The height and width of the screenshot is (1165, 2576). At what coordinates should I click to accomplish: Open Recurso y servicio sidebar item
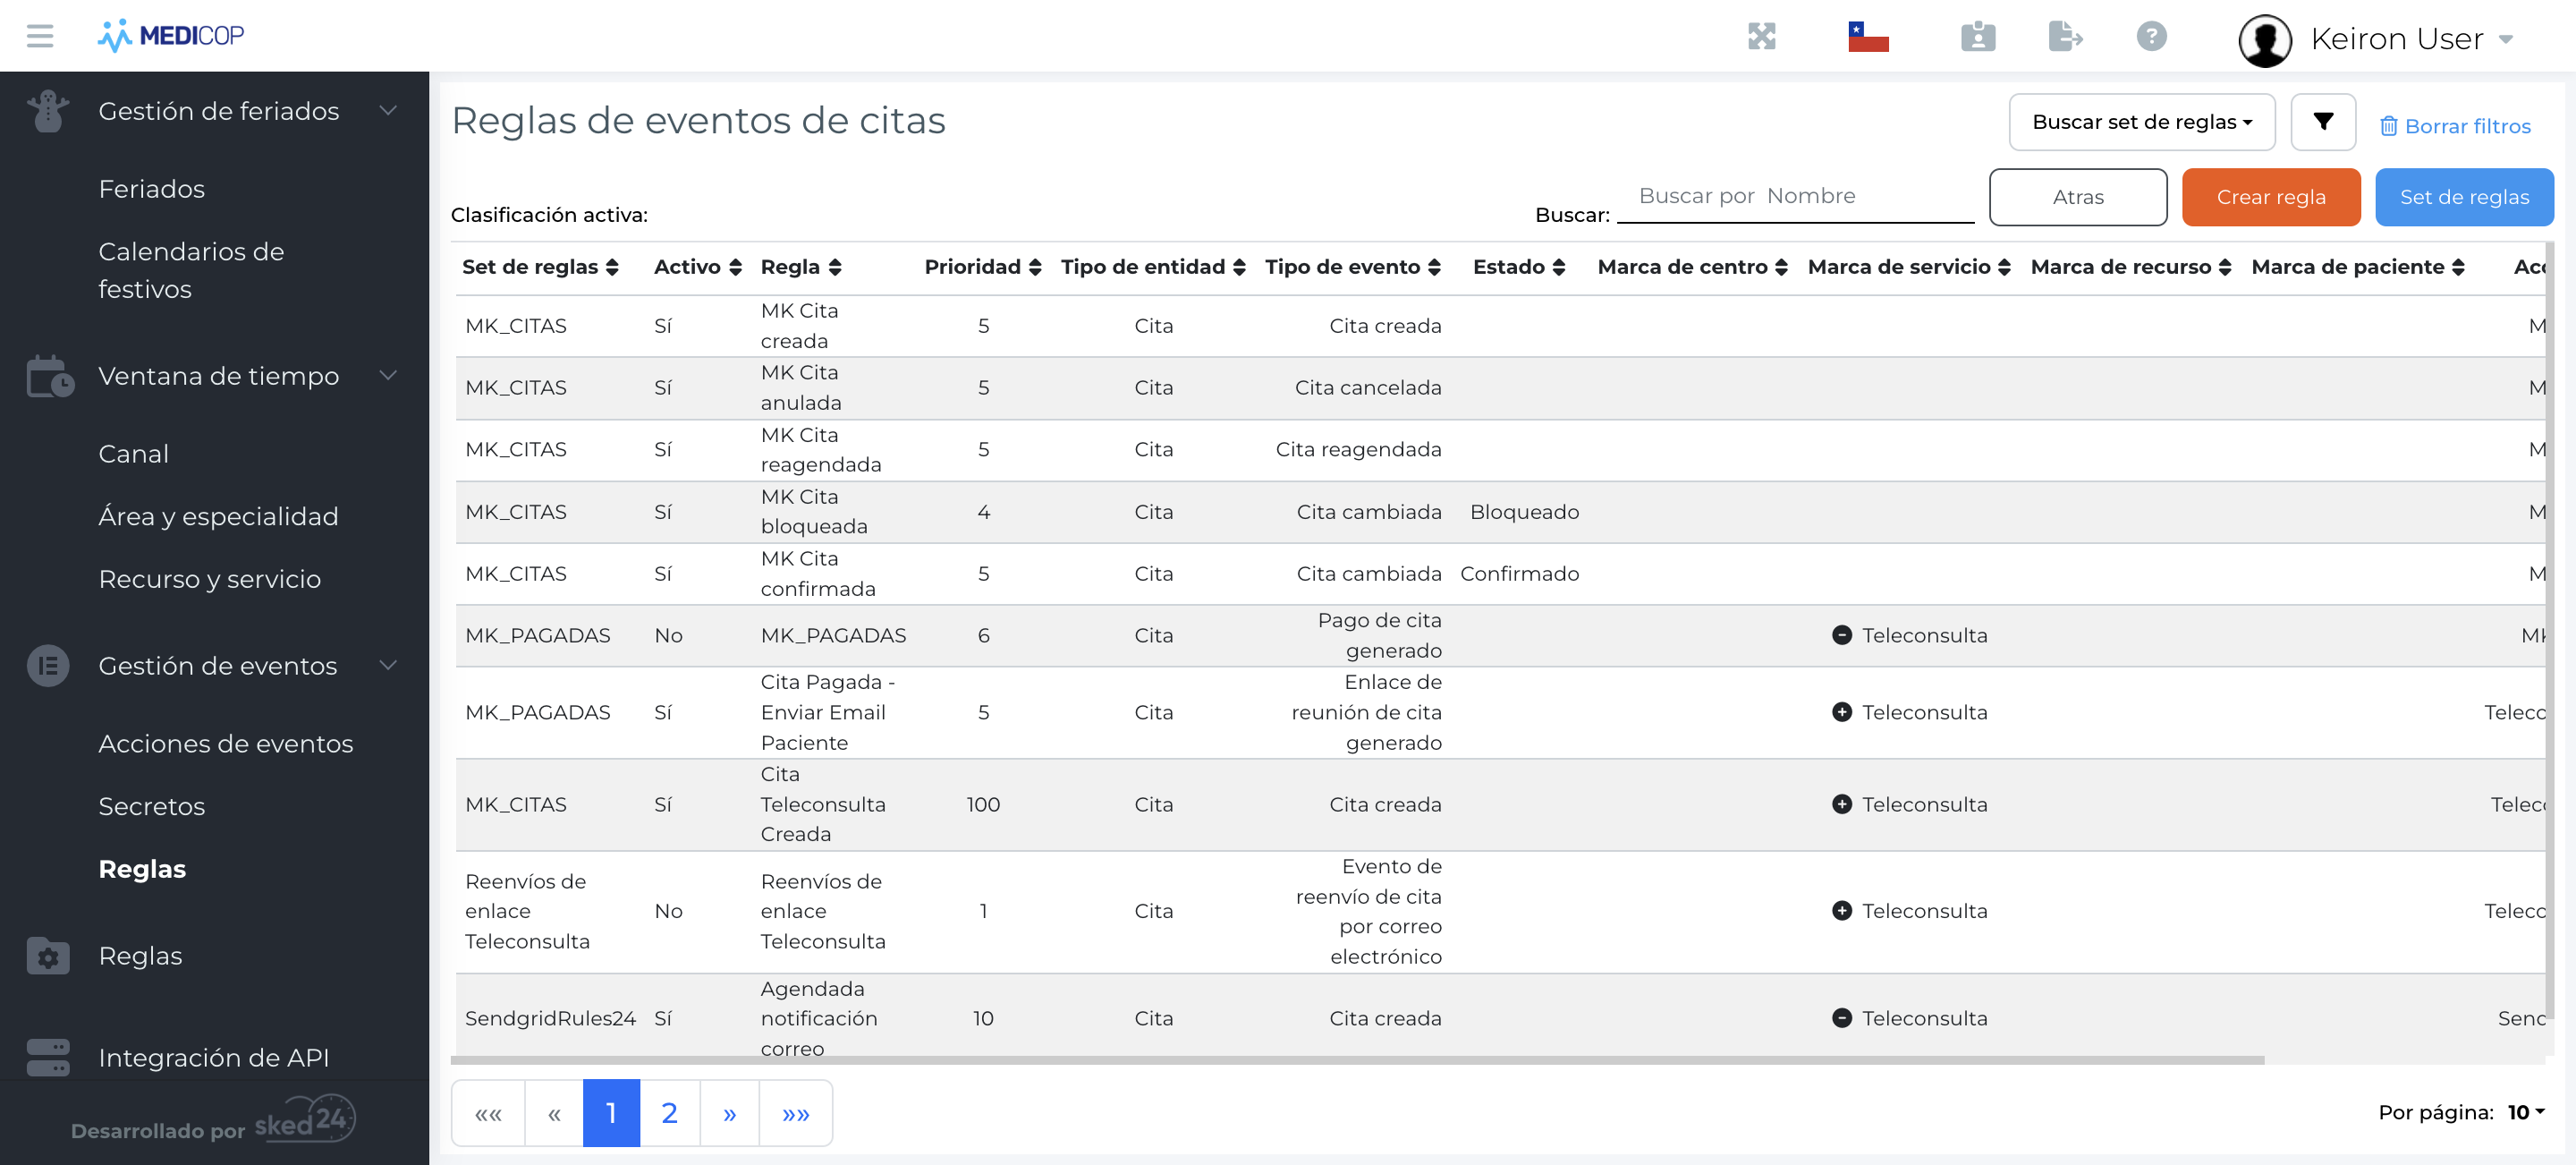[209, 579]
